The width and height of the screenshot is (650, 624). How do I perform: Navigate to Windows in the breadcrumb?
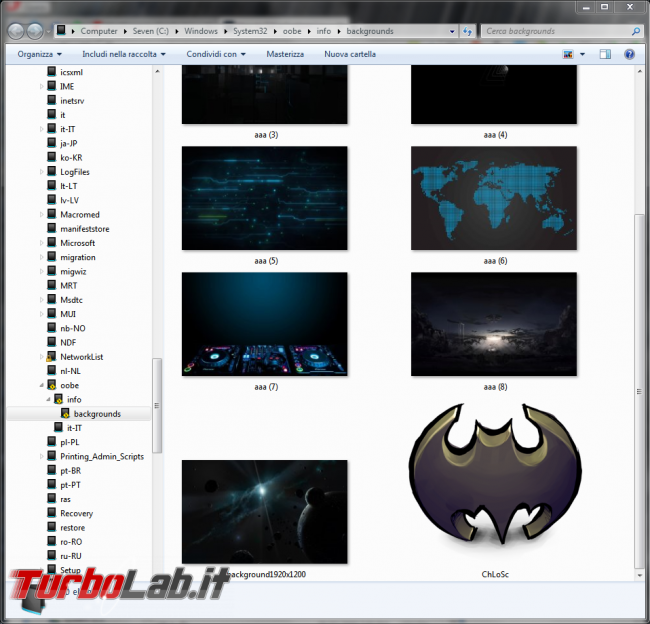(x=201, y=31)
